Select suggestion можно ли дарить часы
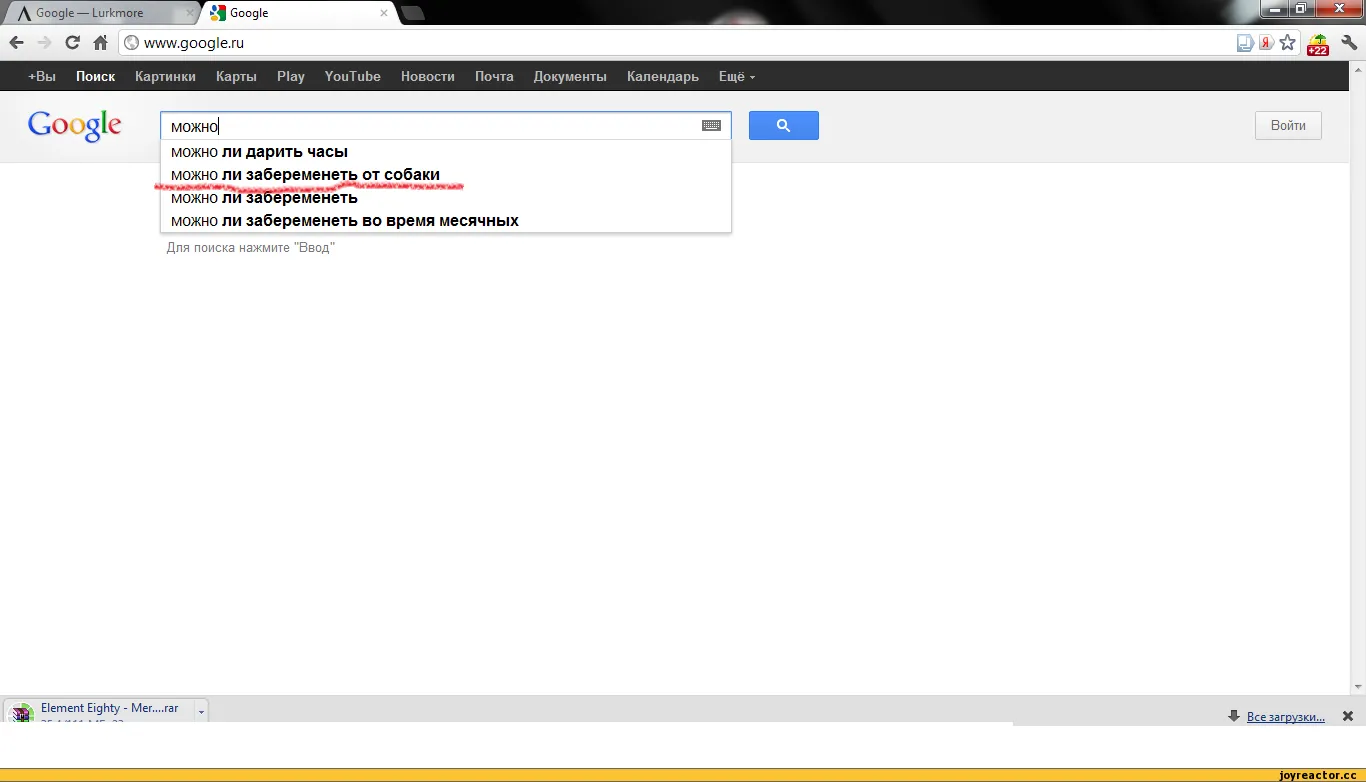 tap(446, 152)
